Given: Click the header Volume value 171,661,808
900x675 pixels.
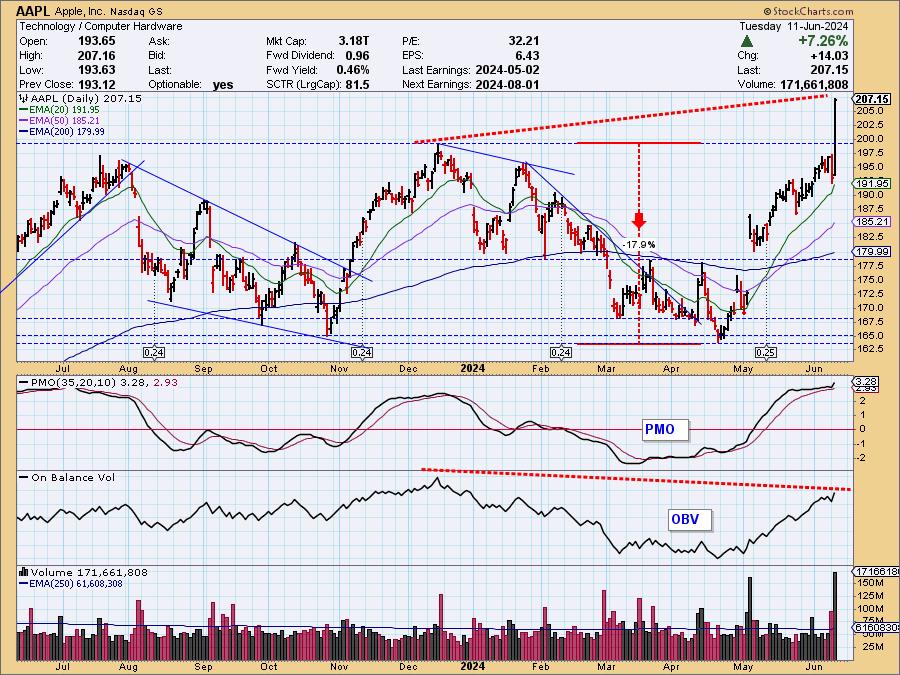Looking at the screenshot, I should [814, 84].
